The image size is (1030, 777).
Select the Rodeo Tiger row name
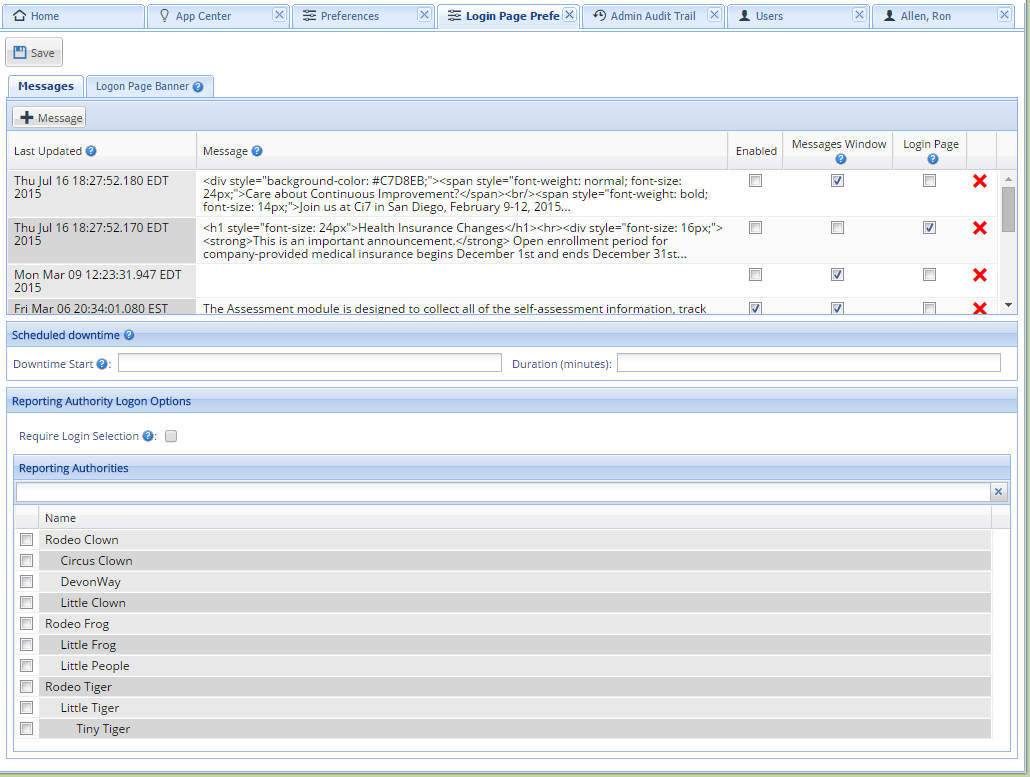pos(78,687)
